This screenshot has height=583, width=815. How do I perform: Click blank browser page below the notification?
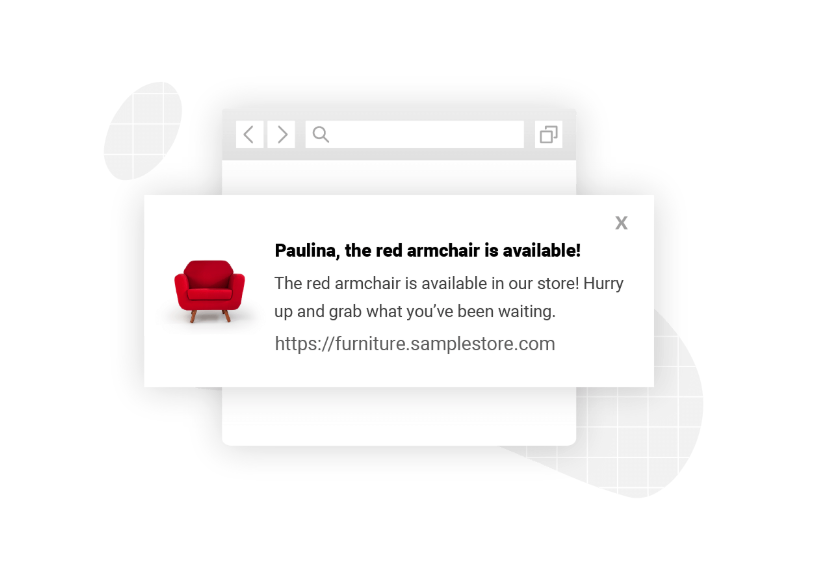point(399,416)
